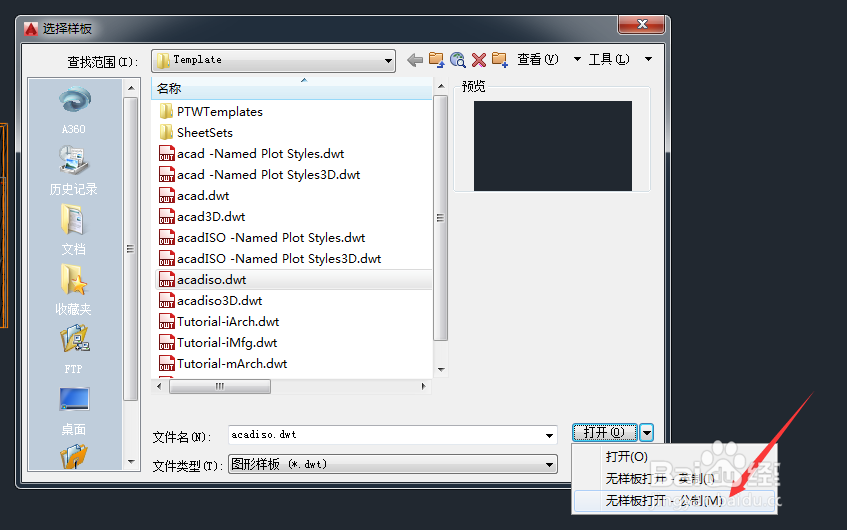Choose 无样板打开 - 公制(M) menu entry
Image resolution: width=847 pixels, height=530 pixels.
tap(674, 501)
